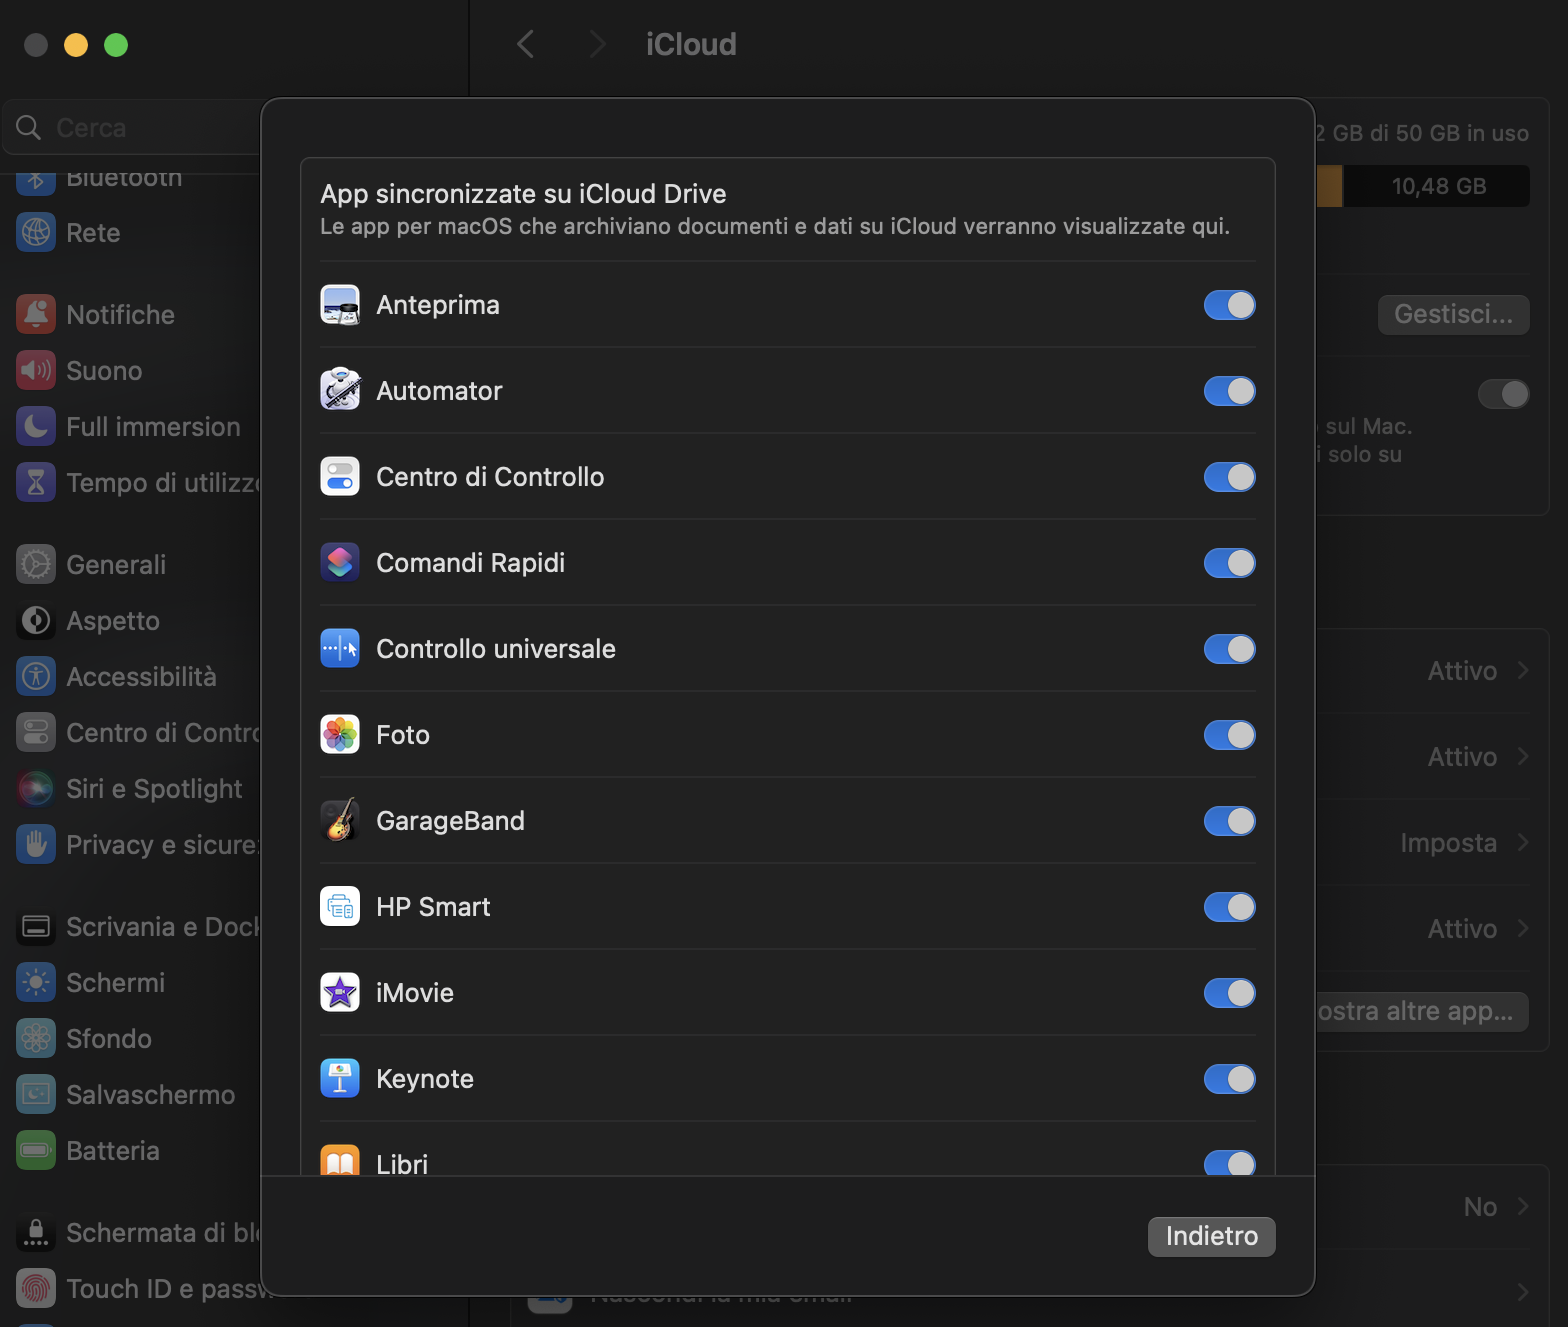Switch off Controllo universale sync
The image size is (1568, 1327).
tap(1229, 649)
